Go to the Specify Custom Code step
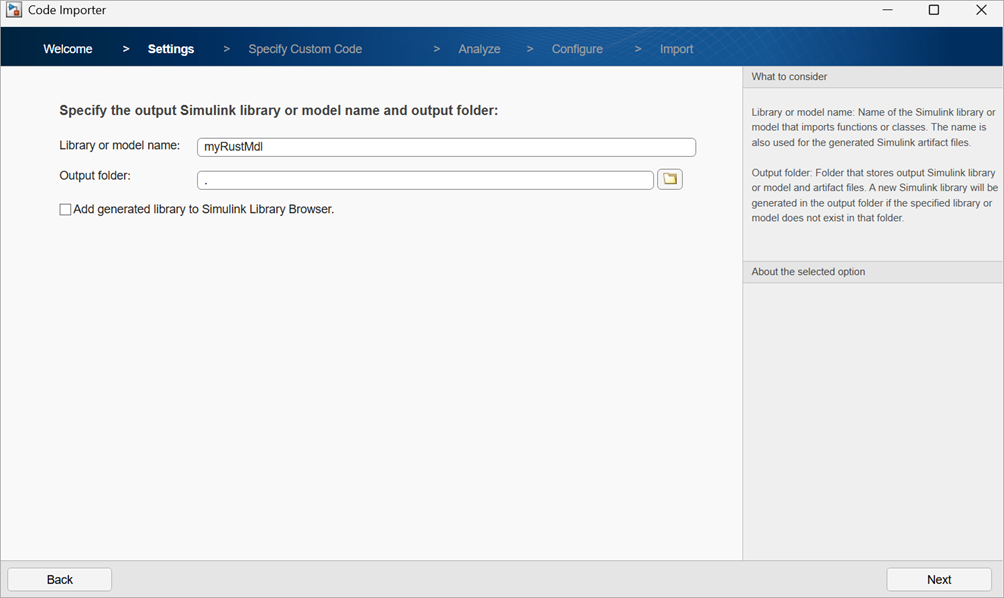Image resolution: width=1004 pixels, height=598 pixels. coord(305,48)
